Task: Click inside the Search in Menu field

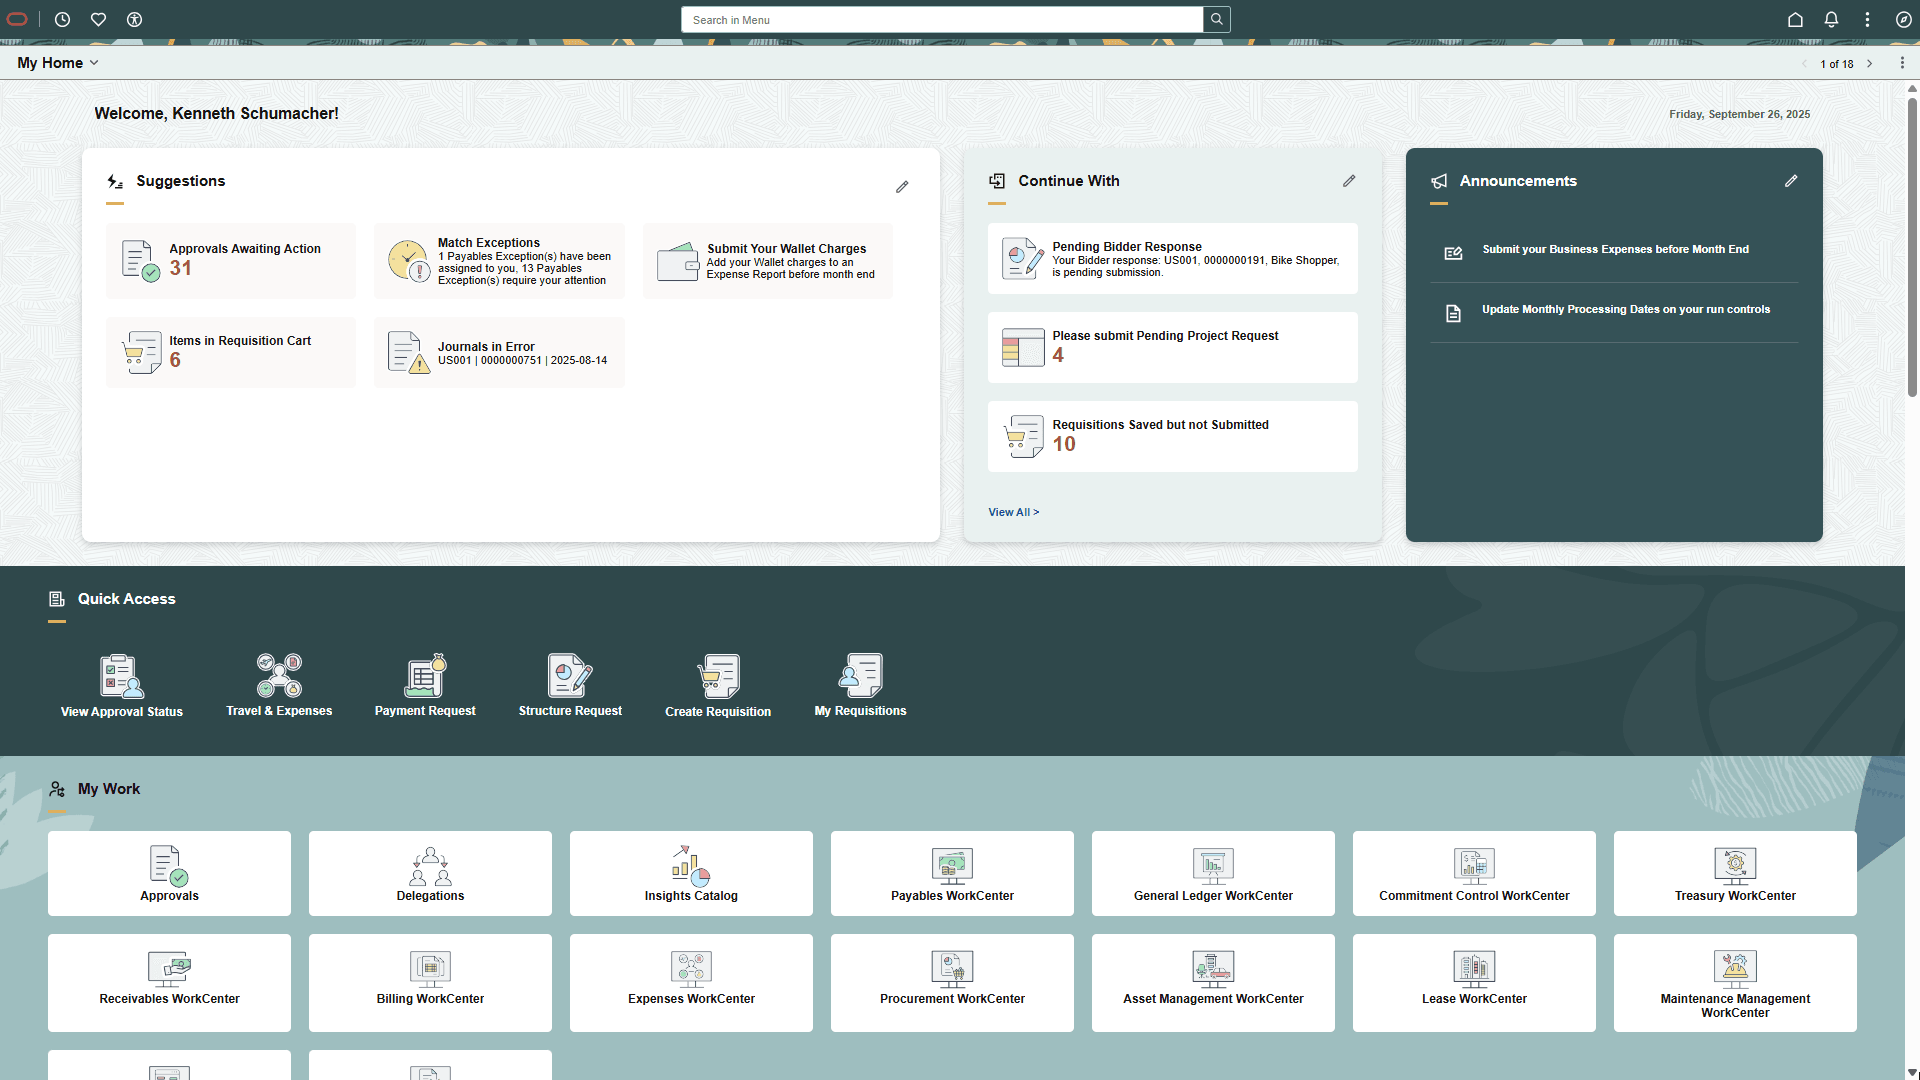Action: tap(941, 19)
